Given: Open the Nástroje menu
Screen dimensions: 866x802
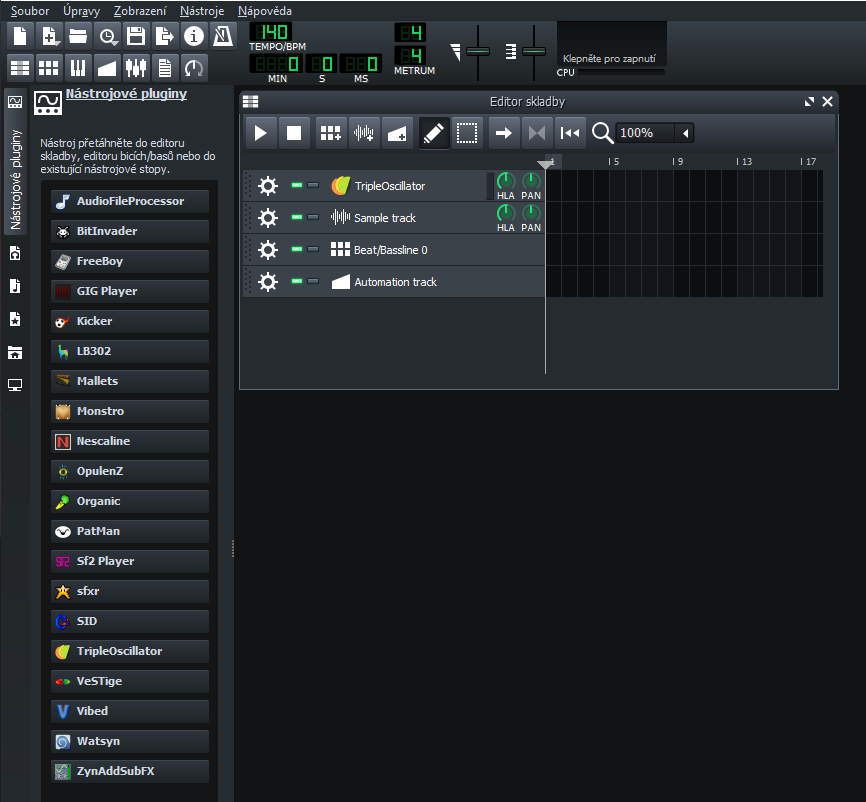Looking at the screenshot, I should (201, 10).
